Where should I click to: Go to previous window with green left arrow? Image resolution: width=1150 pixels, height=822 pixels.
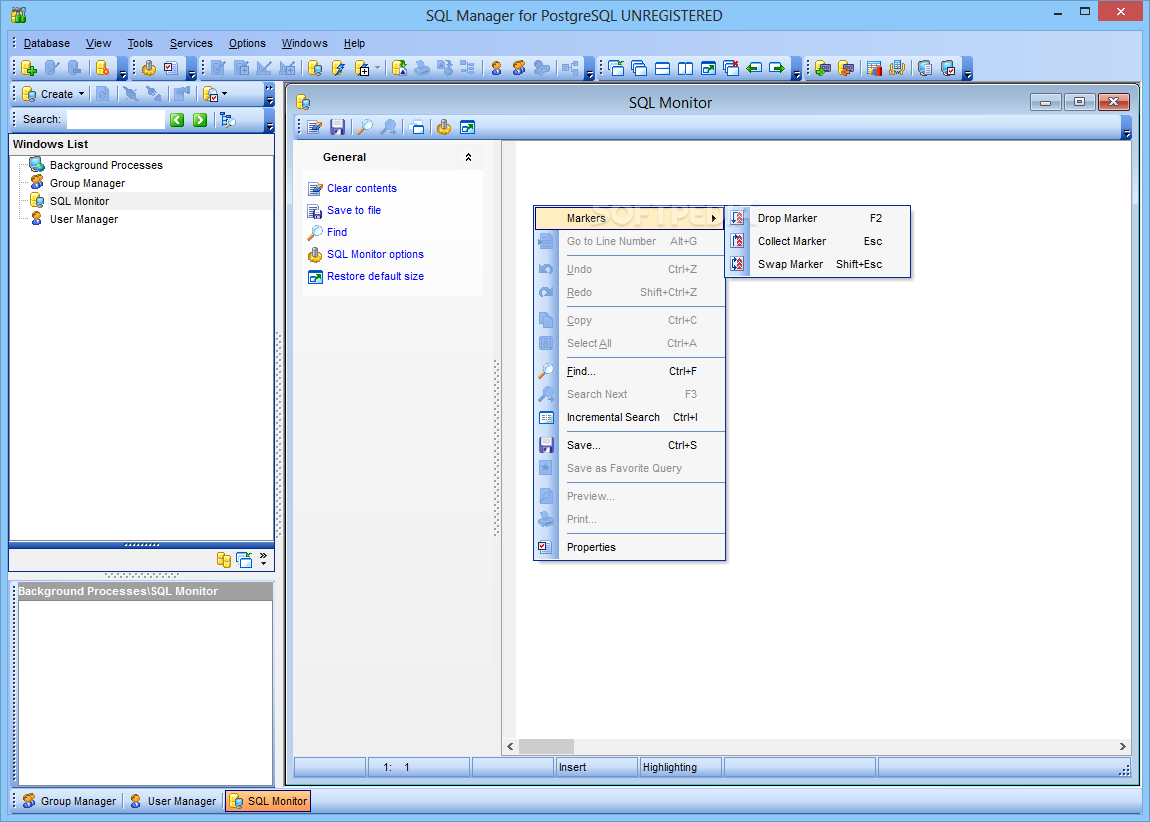click(x=754, y=68)
